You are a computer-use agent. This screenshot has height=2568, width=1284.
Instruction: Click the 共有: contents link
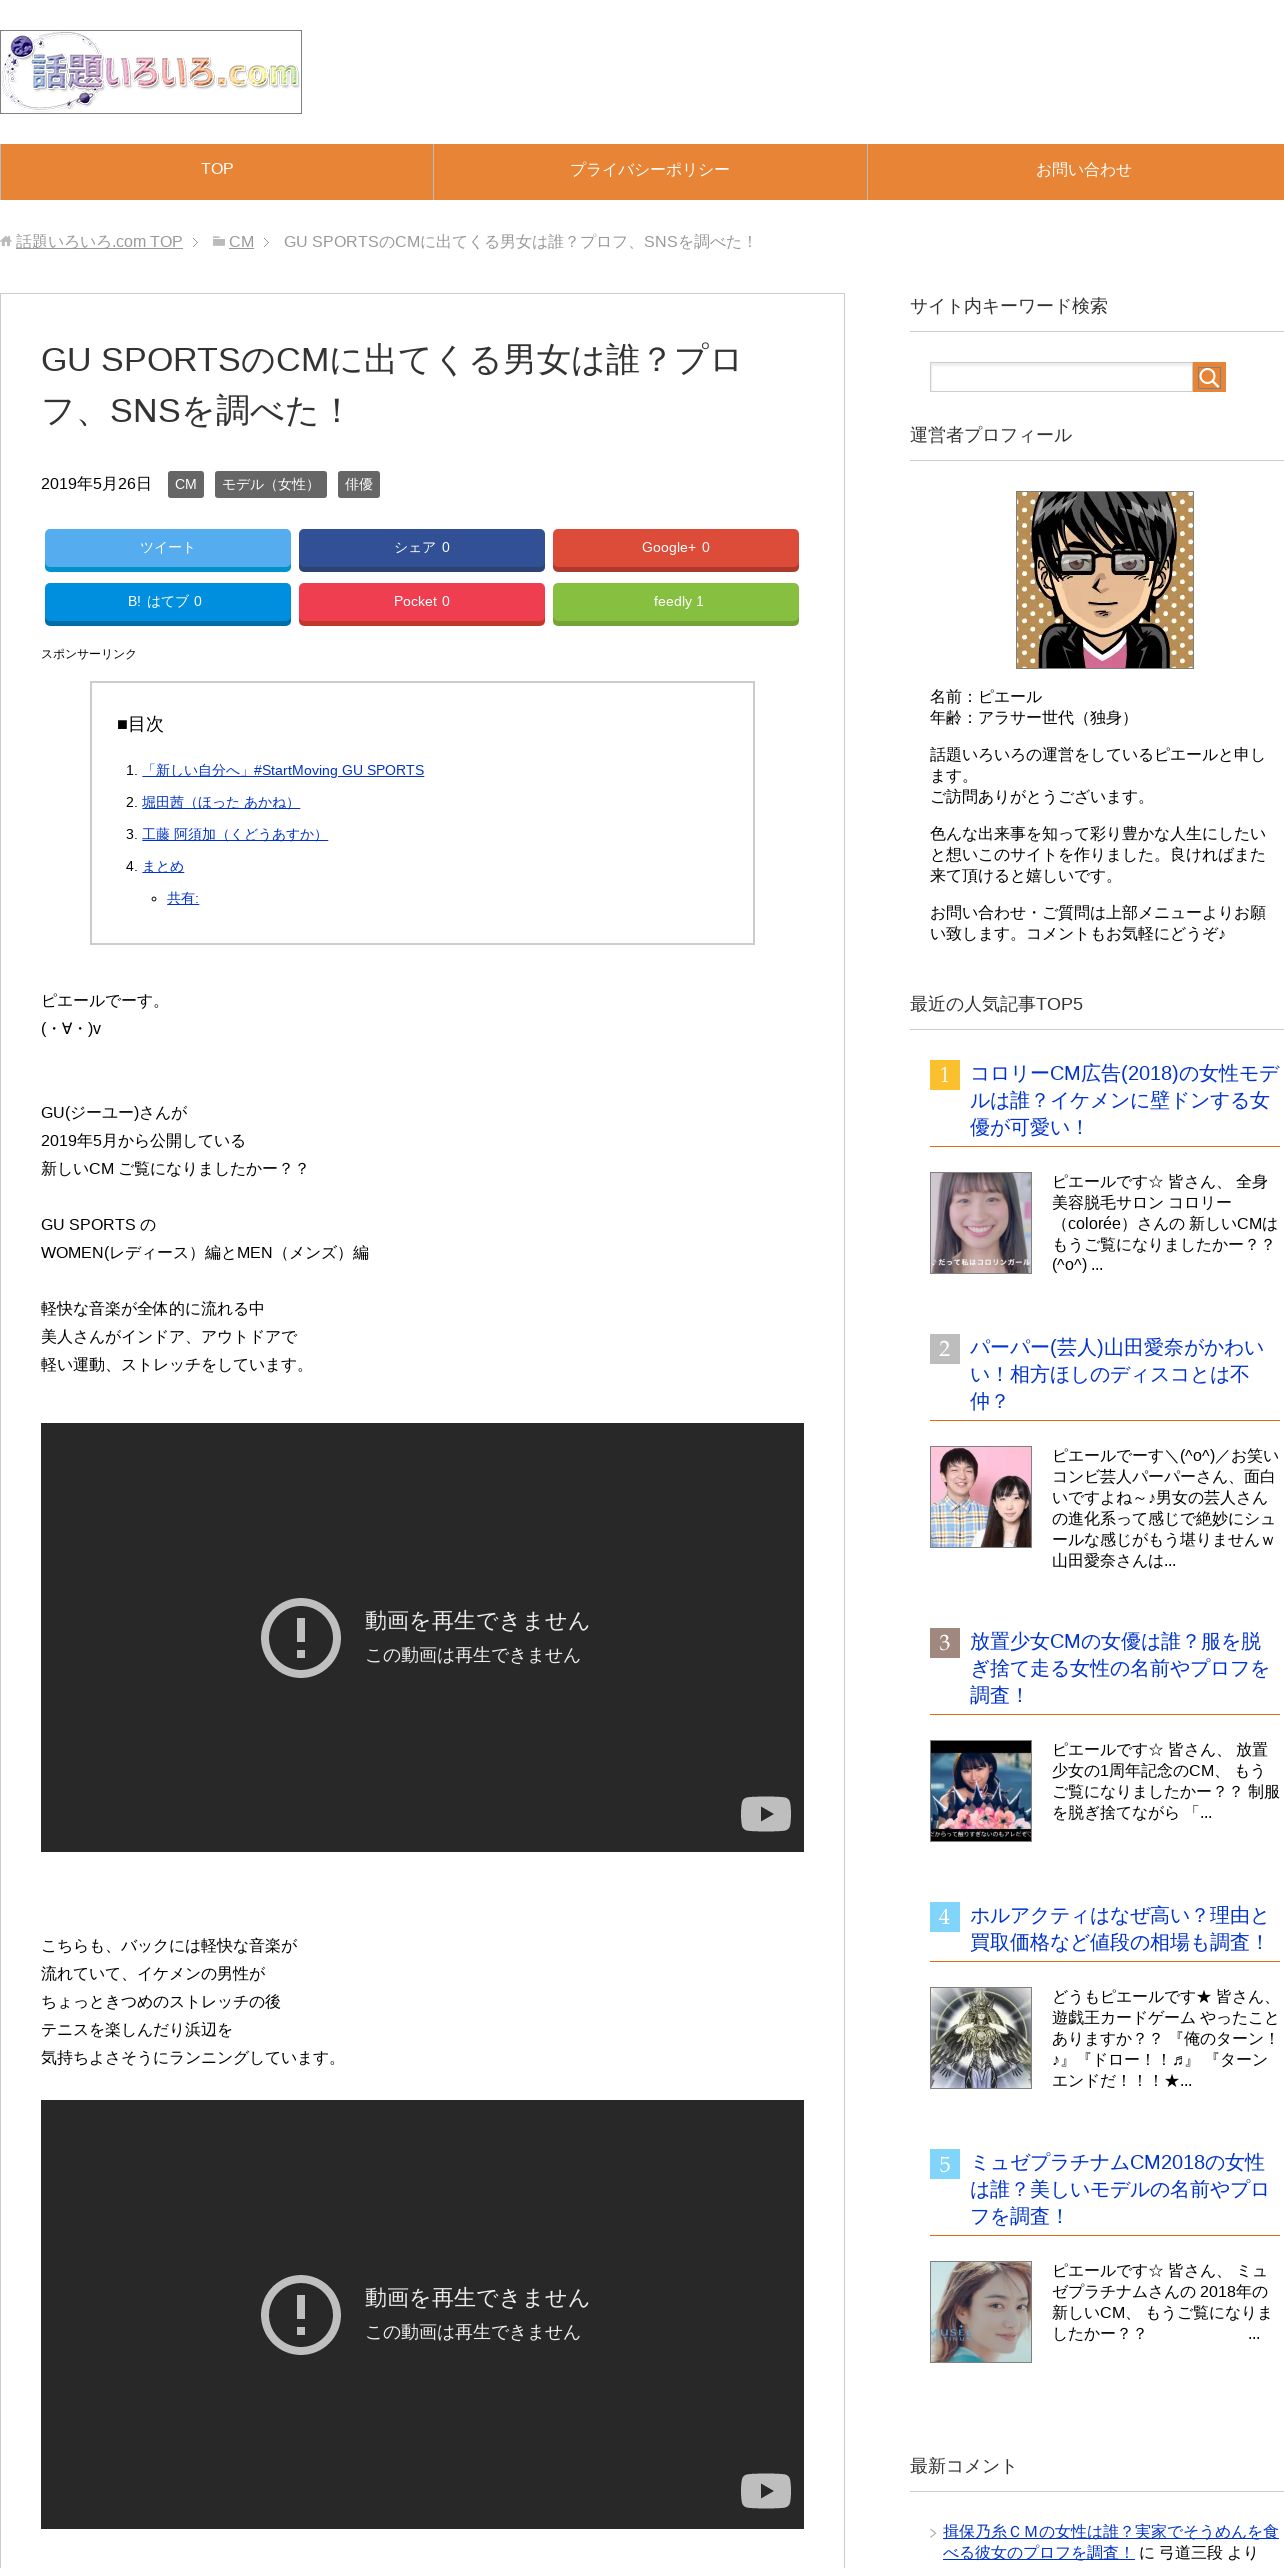tap(183, 898)
